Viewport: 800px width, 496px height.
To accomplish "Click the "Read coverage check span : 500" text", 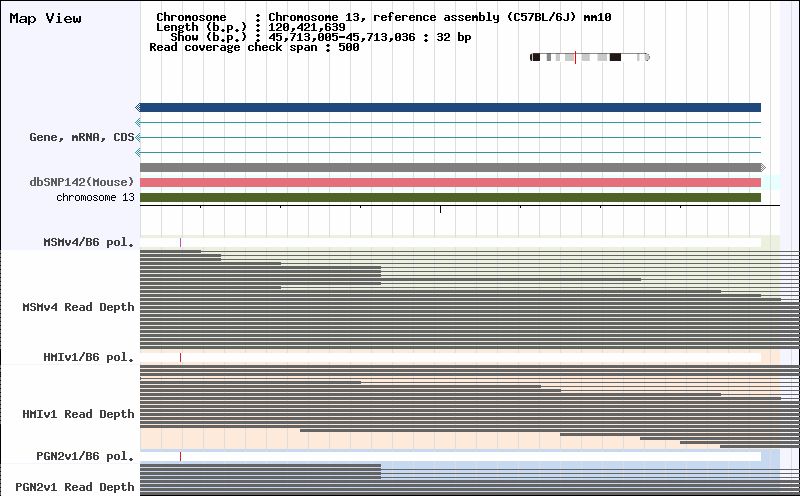I will (254, 47).
